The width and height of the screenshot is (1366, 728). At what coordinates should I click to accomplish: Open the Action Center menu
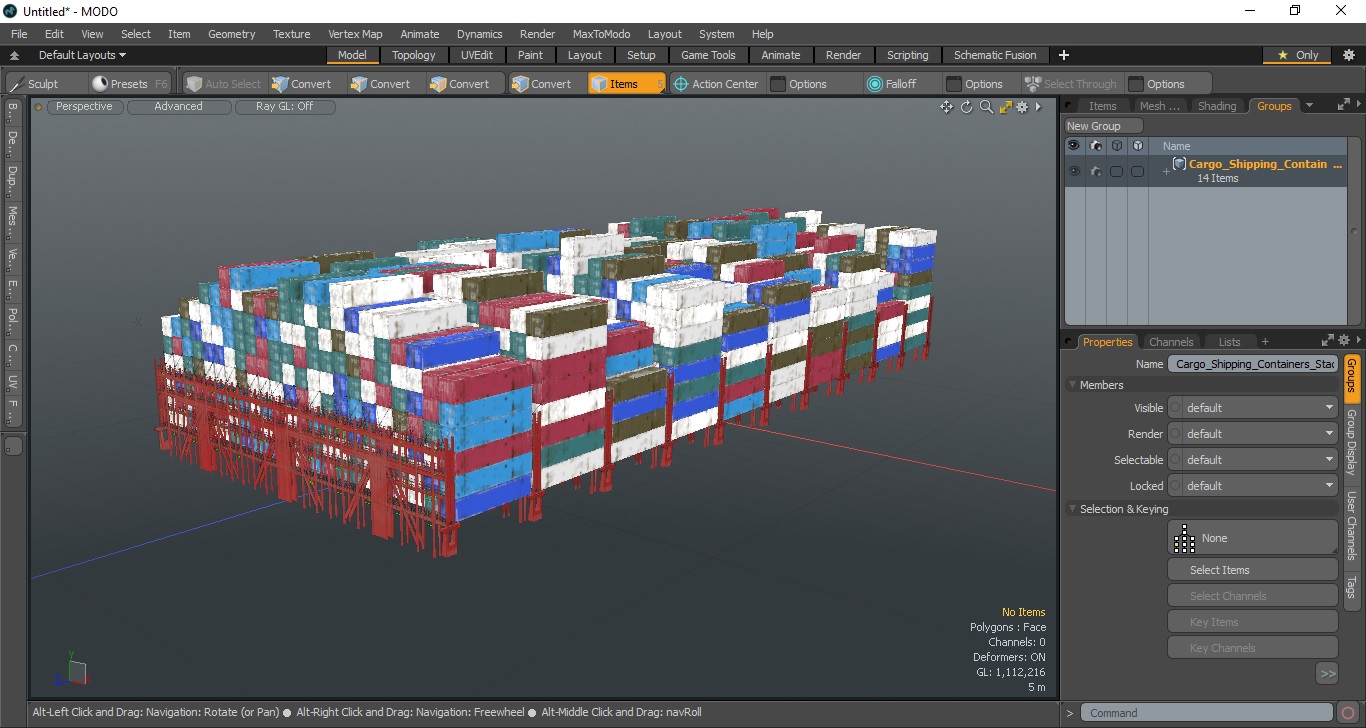click(716, 84)
